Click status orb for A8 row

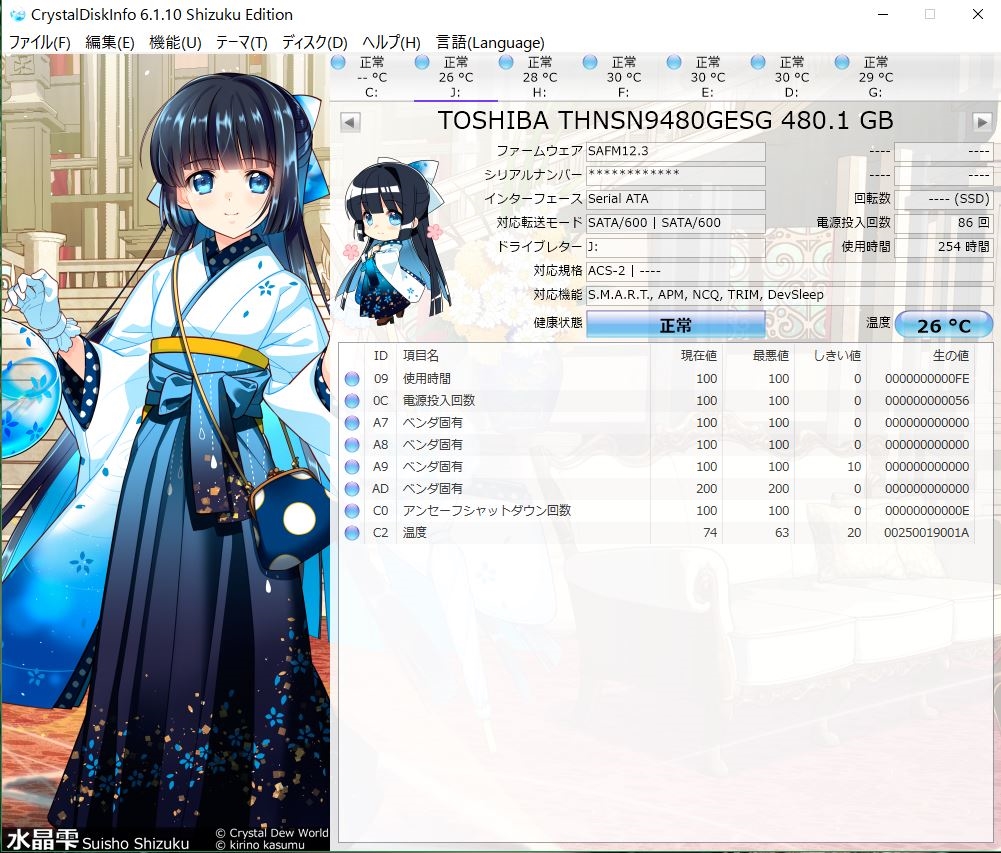click(352, 445)
